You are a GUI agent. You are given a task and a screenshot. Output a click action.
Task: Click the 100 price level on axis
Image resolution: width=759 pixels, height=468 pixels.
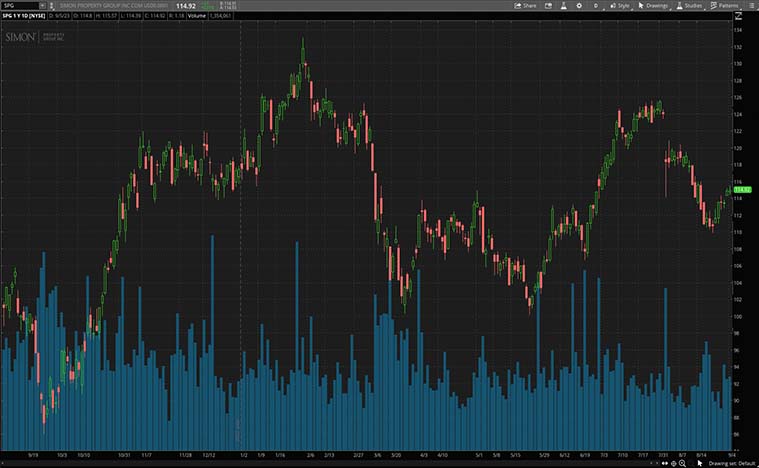click(738, 317)
